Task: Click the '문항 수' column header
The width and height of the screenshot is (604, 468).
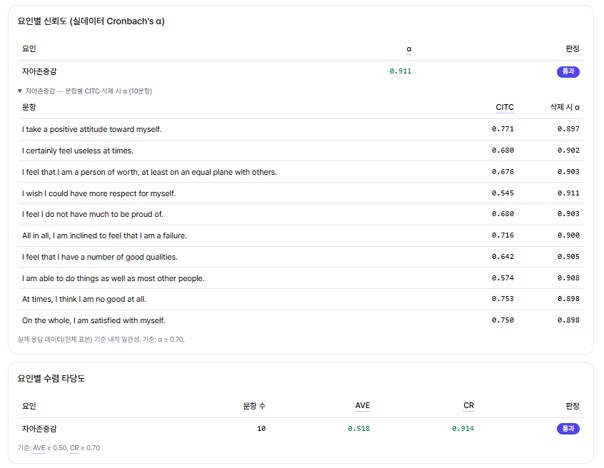Action: [x=254, y=406]
